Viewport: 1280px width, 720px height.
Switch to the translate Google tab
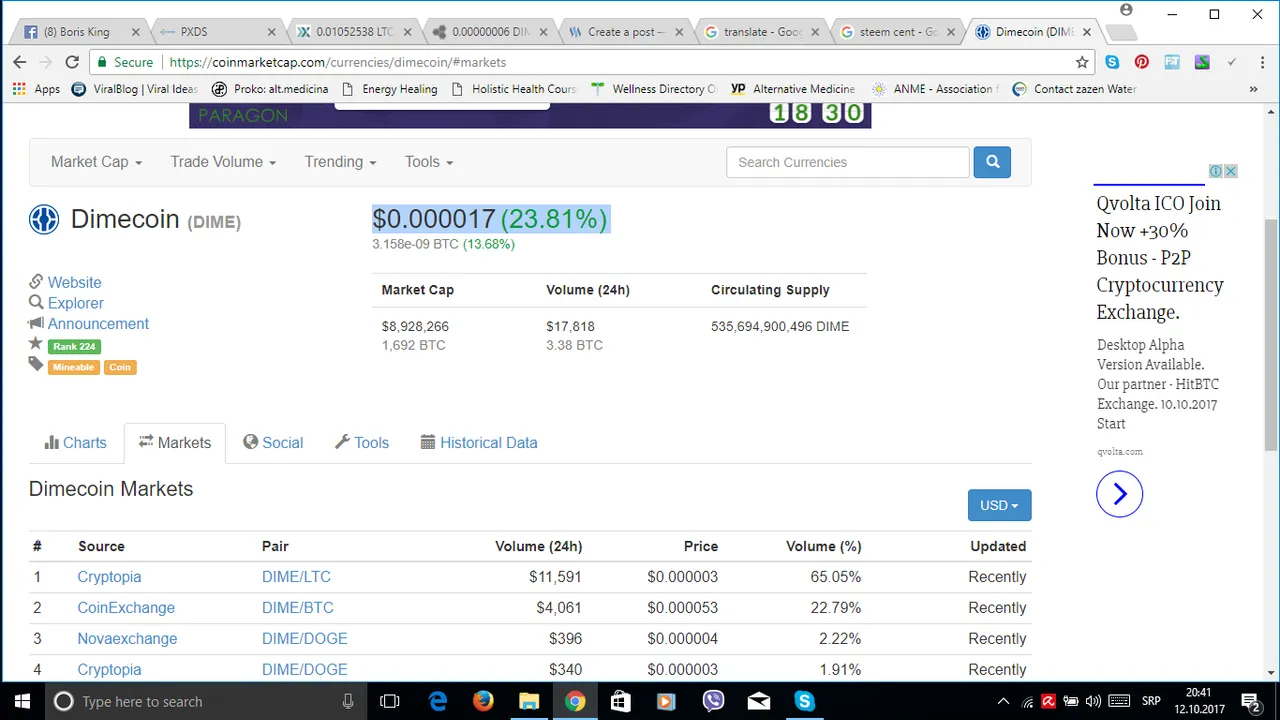point(761,32)
